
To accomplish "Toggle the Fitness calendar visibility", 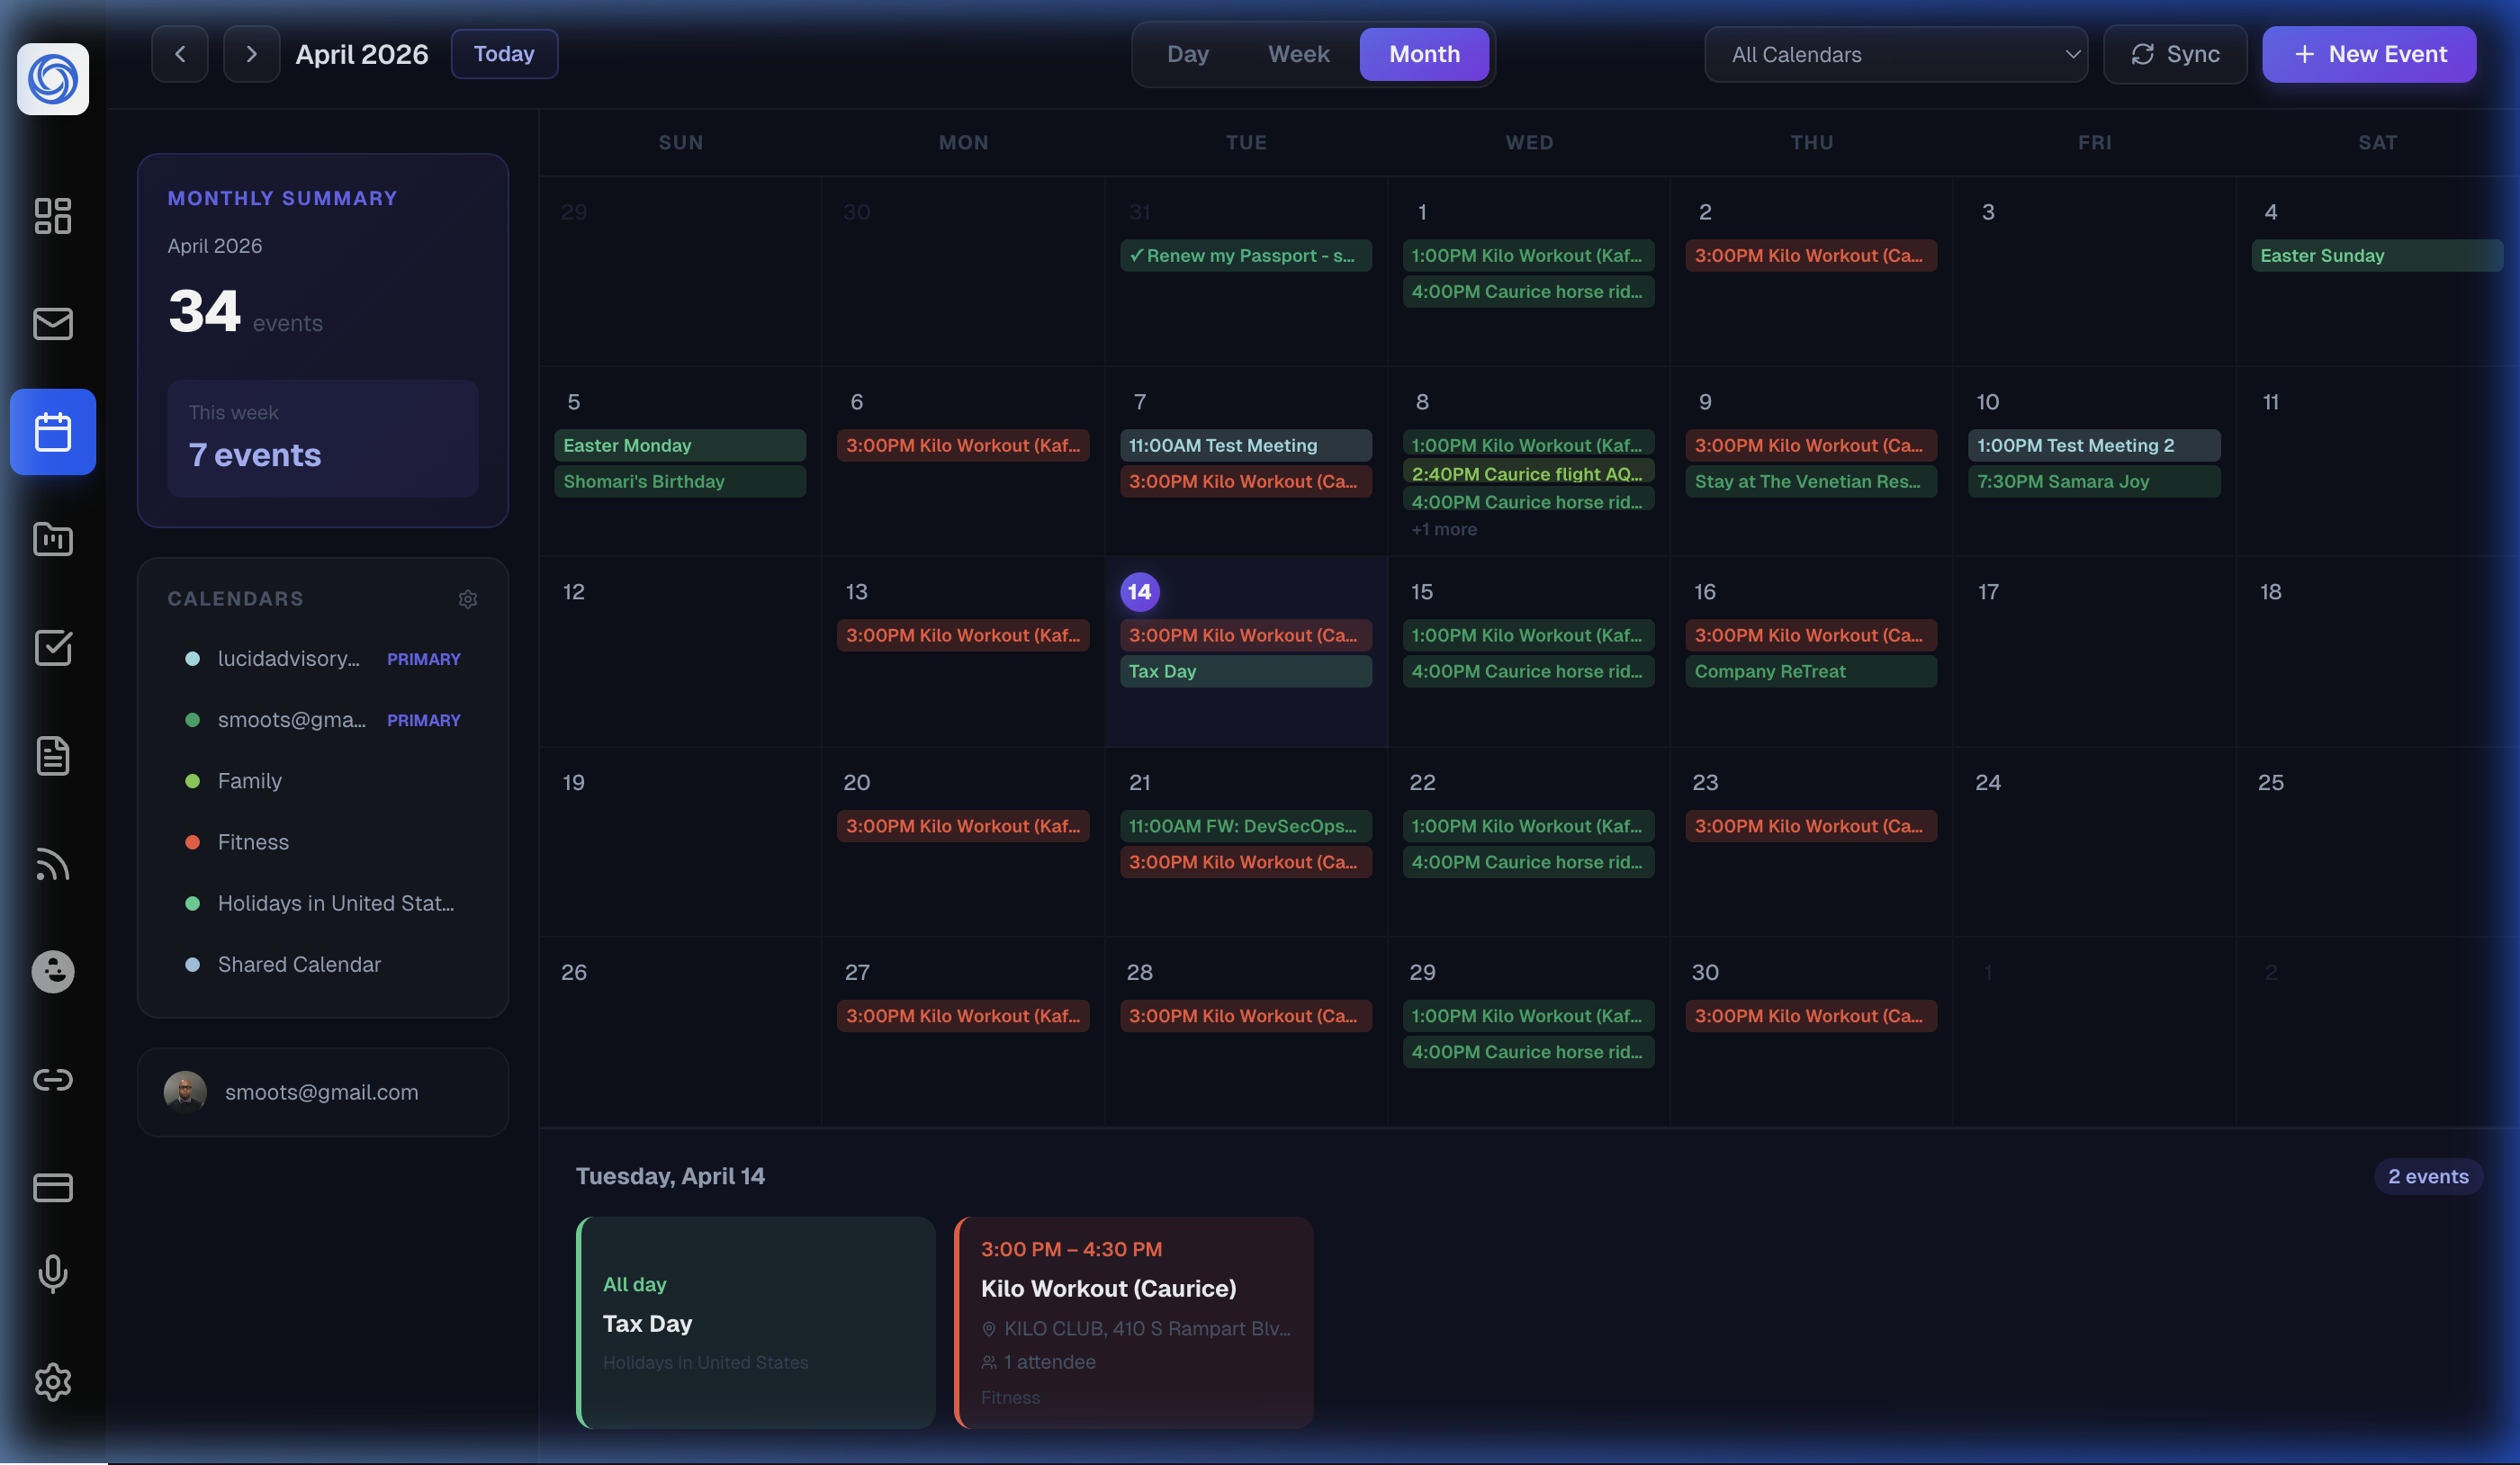I will (x=253, y=842).
